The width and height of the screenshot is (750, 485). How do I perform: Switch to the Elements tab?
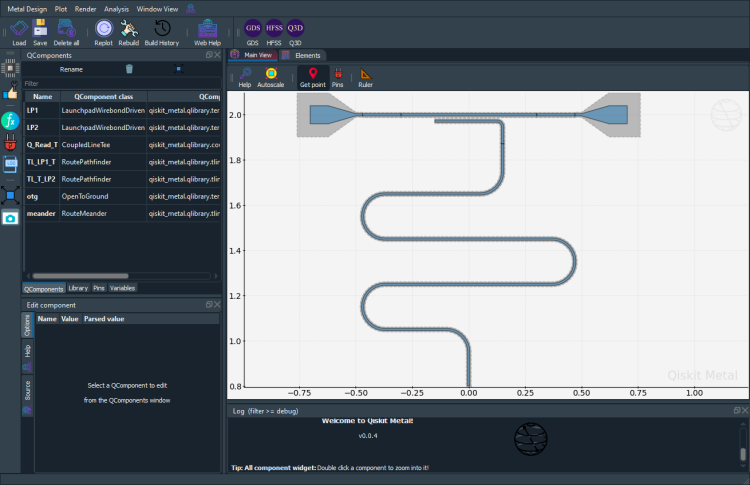pos(302,55)
